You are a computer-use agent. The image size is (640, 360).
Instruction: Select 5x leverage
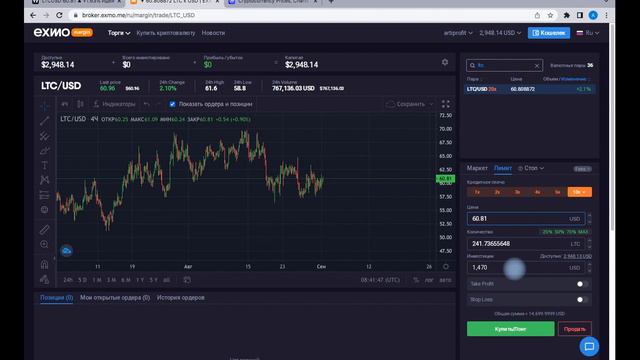pos(557,192)
